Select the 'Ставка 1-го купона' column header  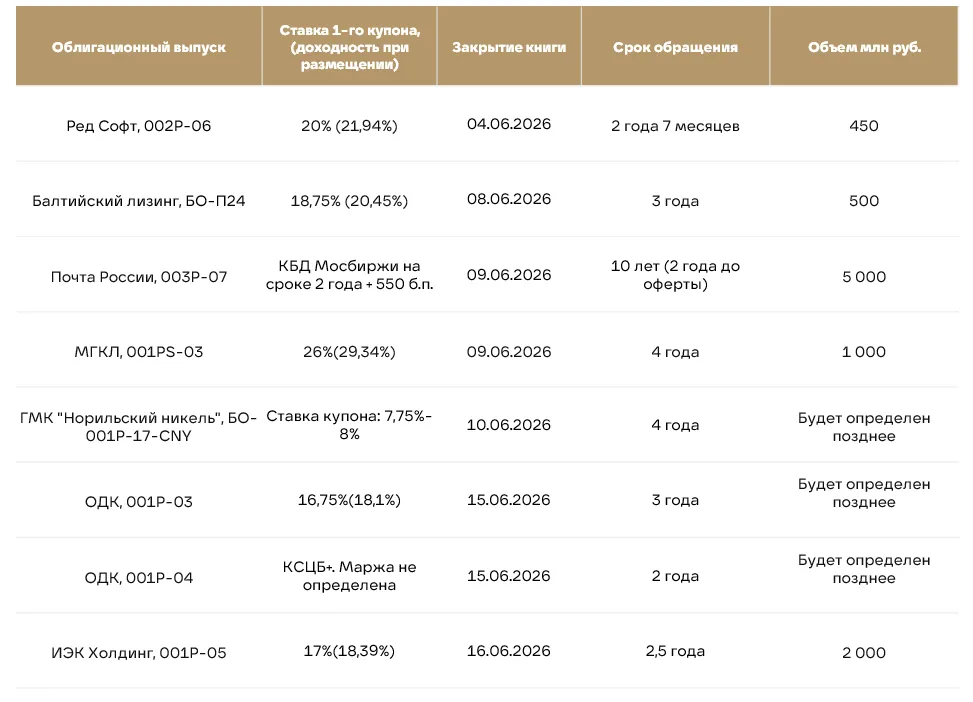click(349, 47)
